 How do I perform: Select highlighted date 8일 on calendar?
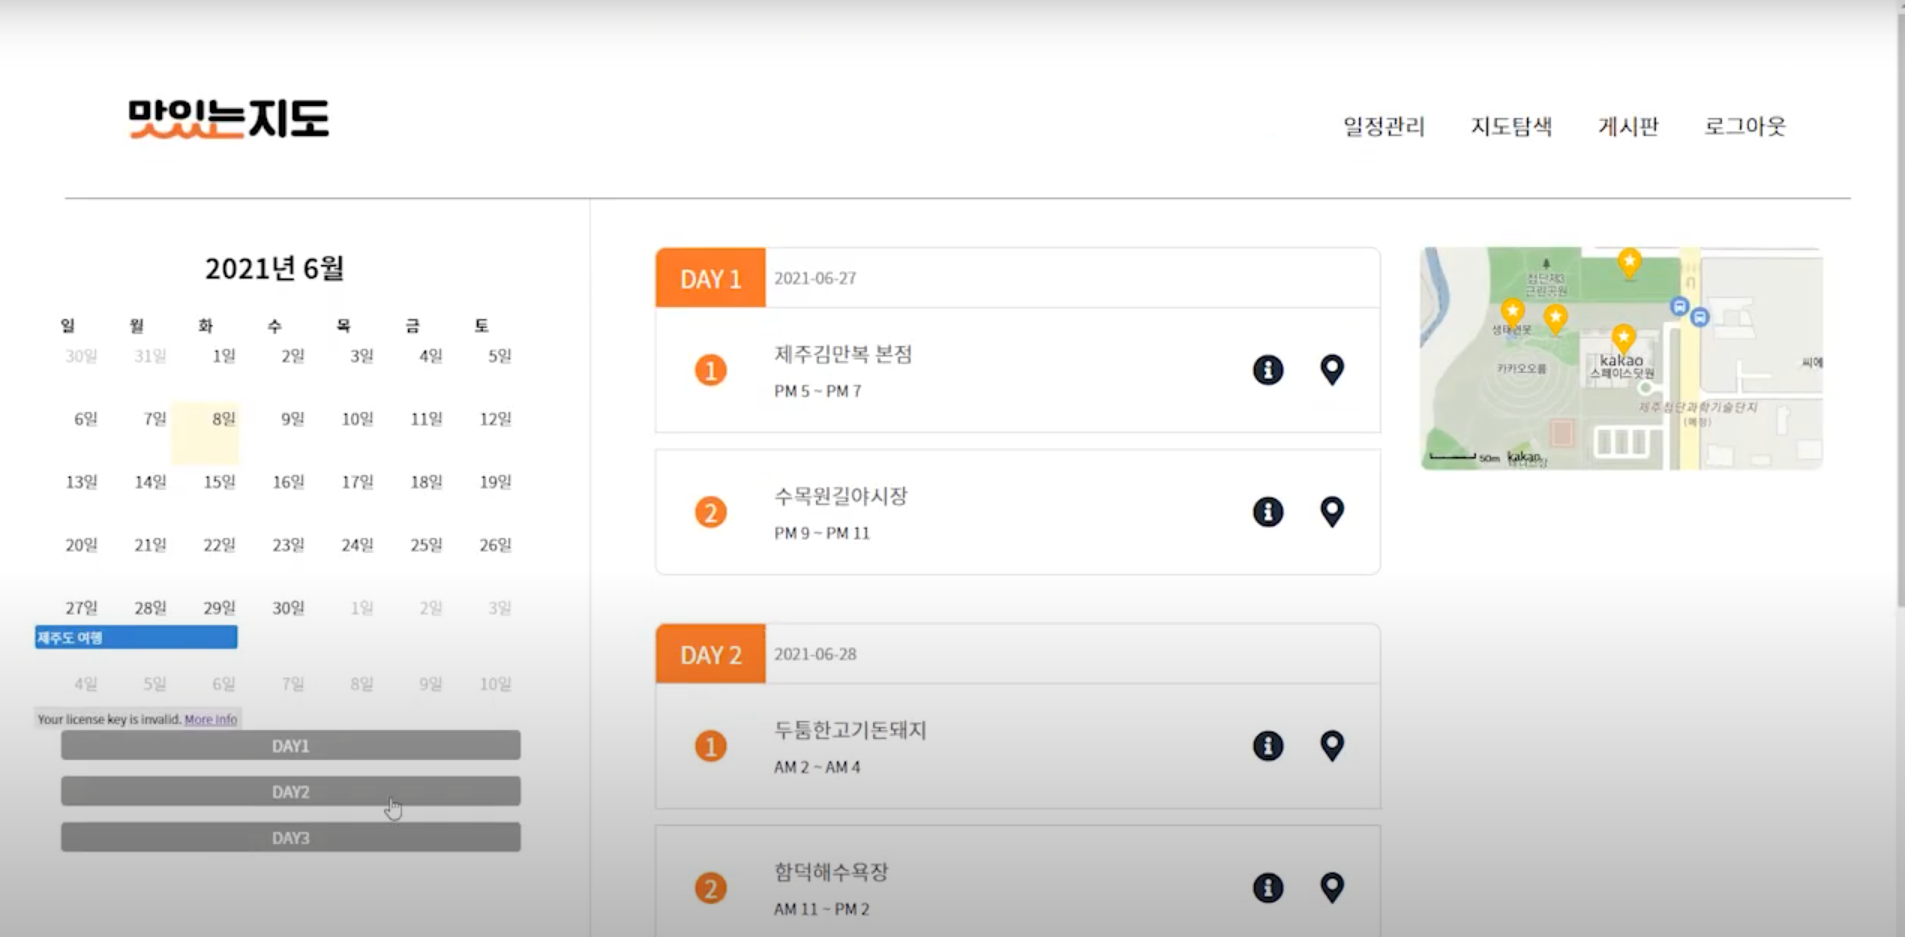click(206, 433)
